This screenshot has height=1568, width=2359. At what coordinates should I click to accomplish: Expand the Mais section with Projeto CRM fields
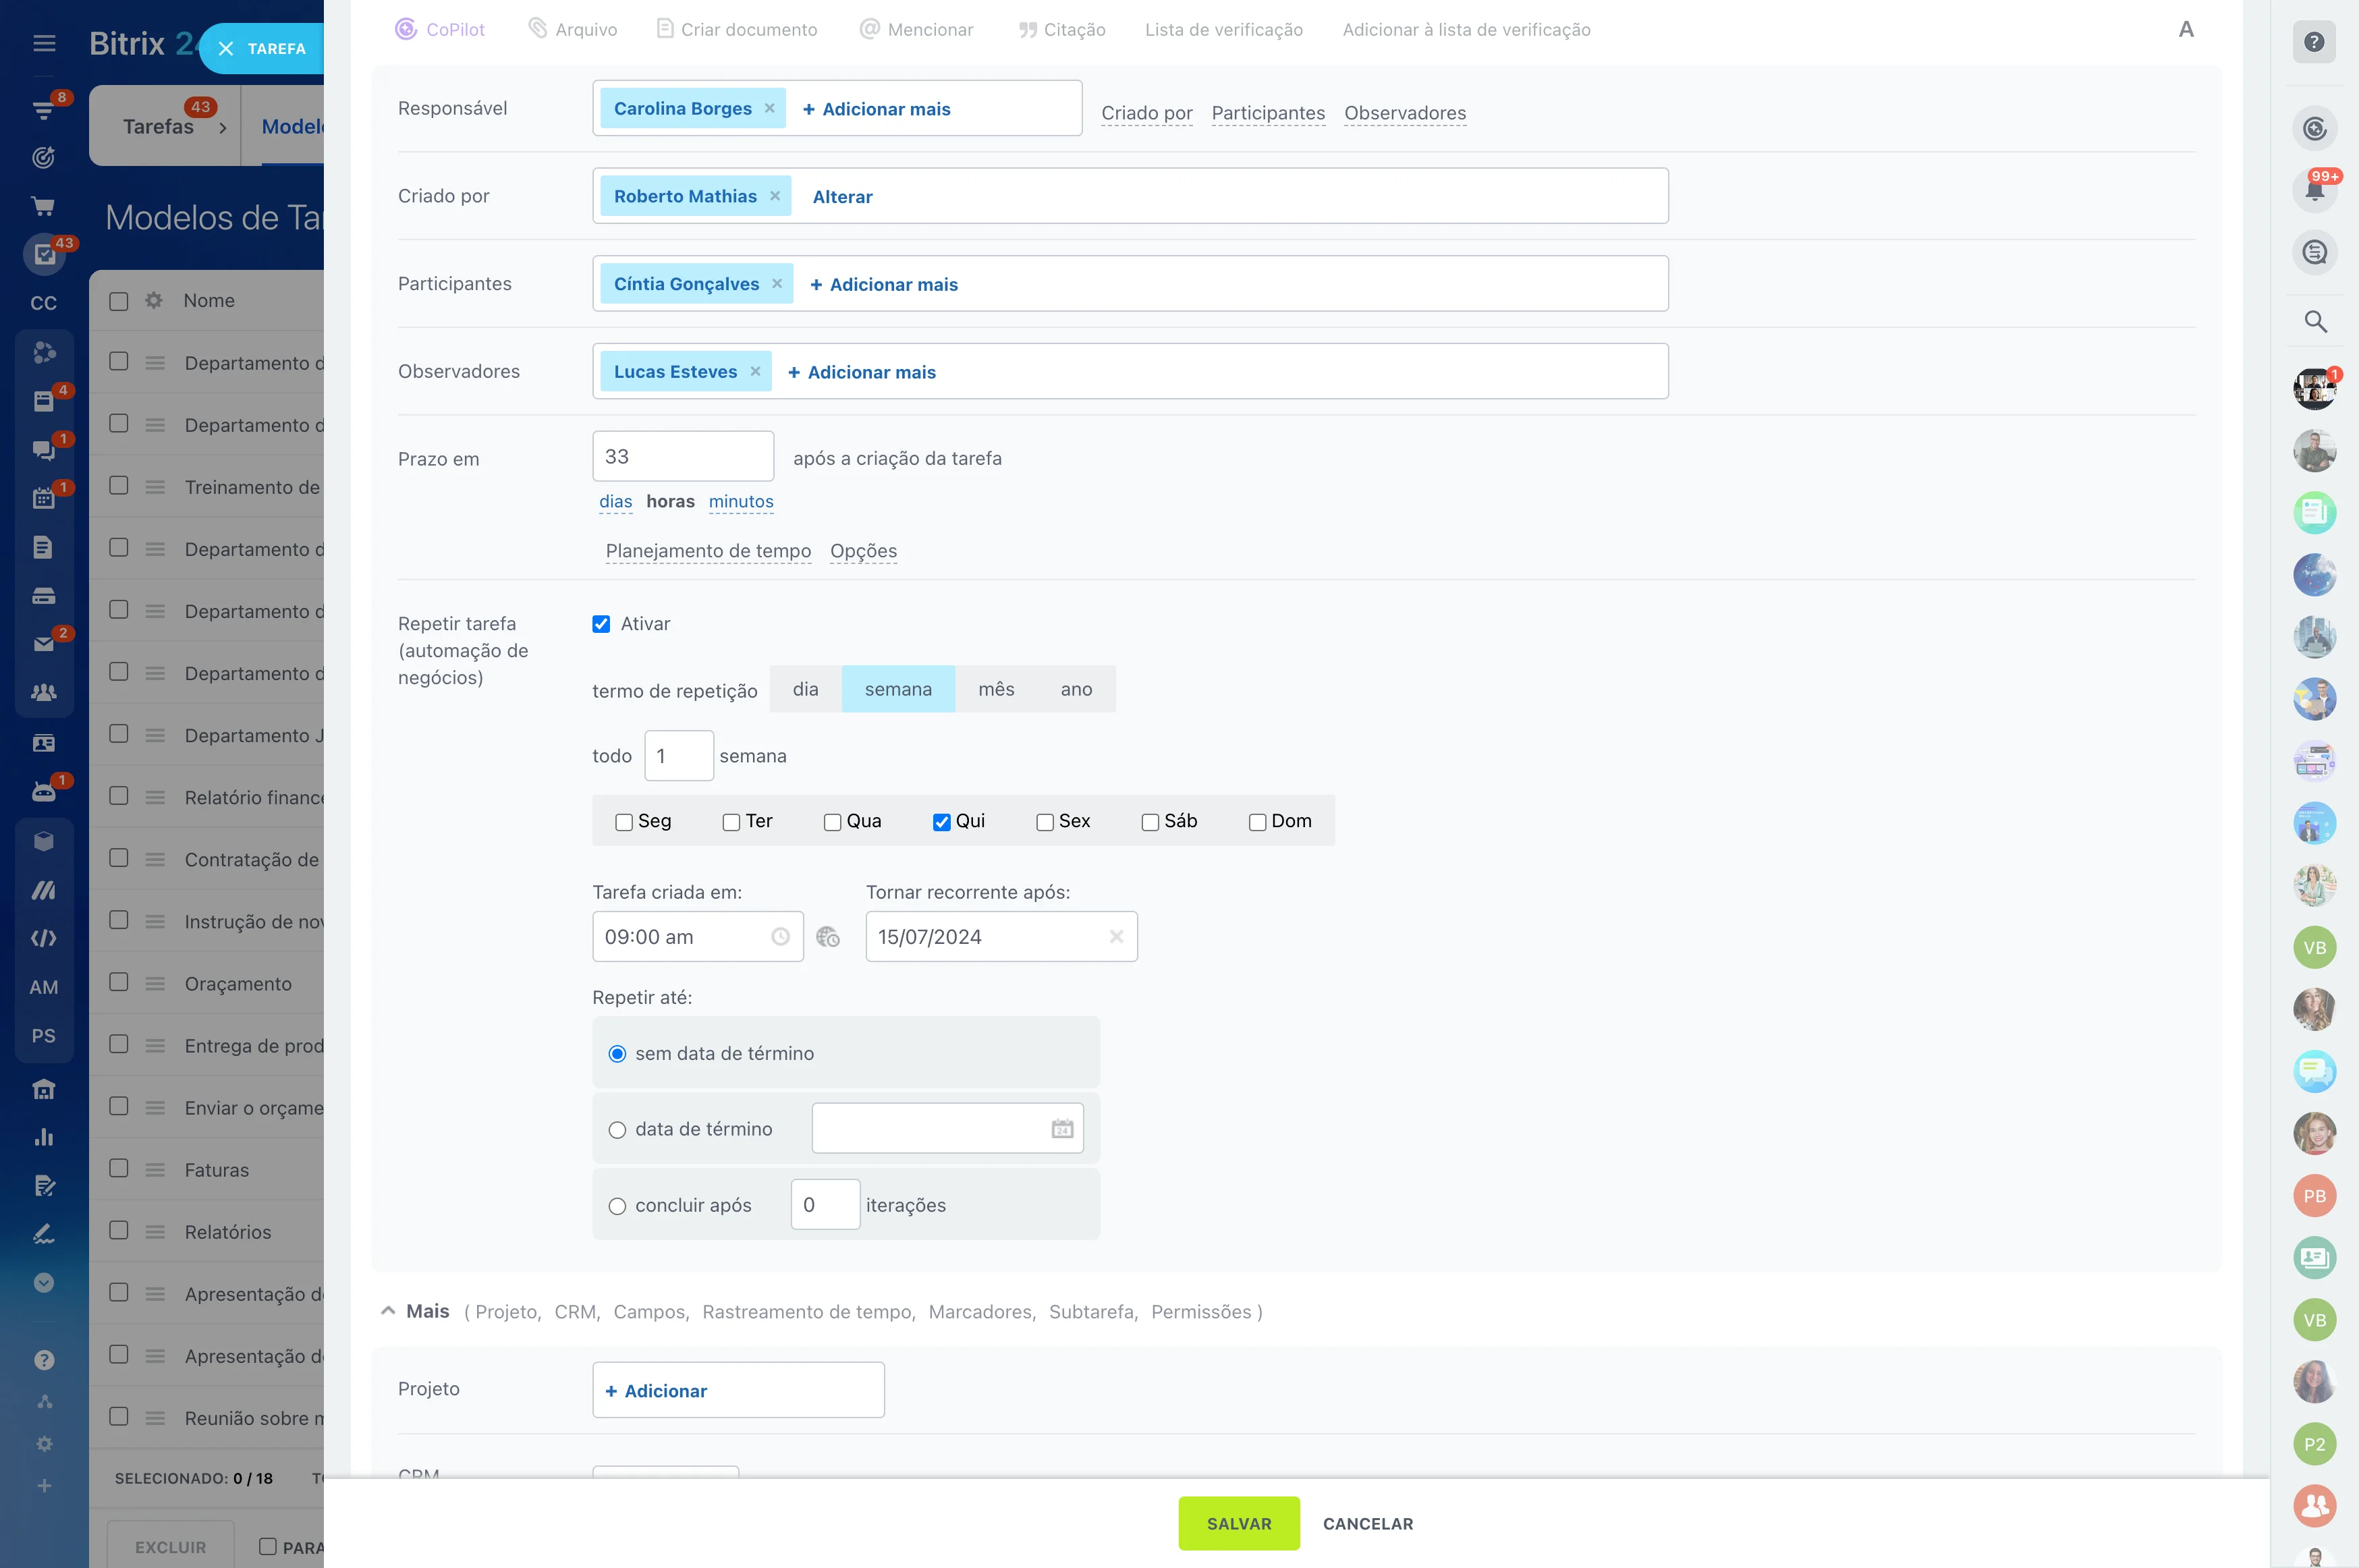[x=387, y=1311]
